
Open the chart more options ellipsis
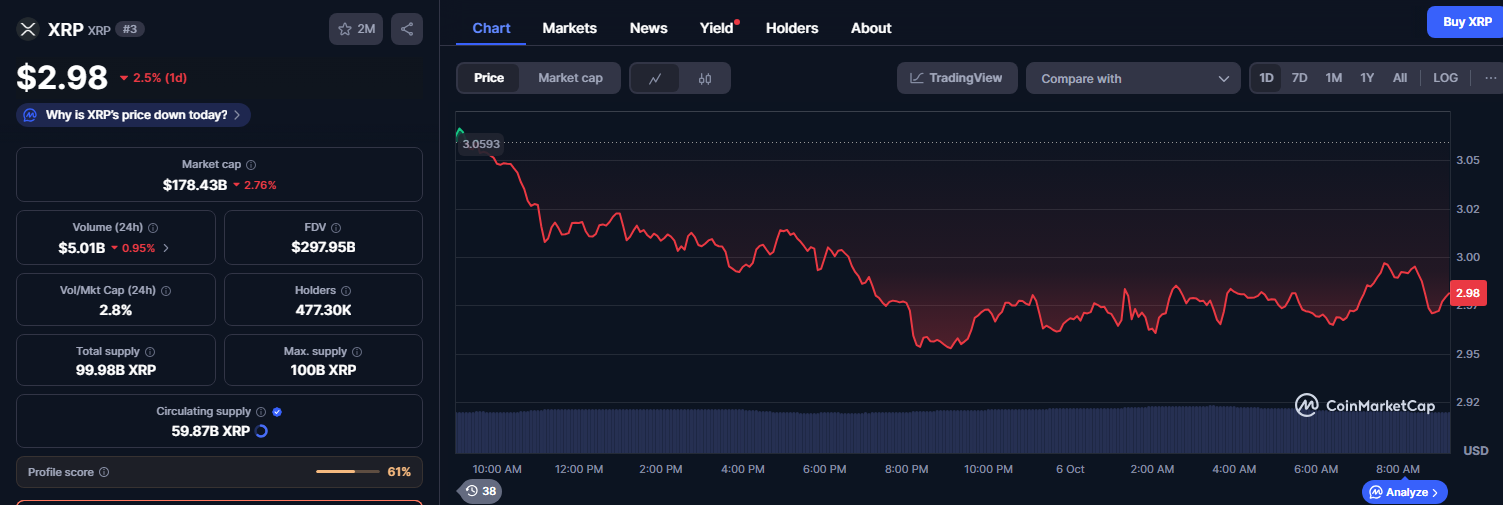[x=1491, y=78]
